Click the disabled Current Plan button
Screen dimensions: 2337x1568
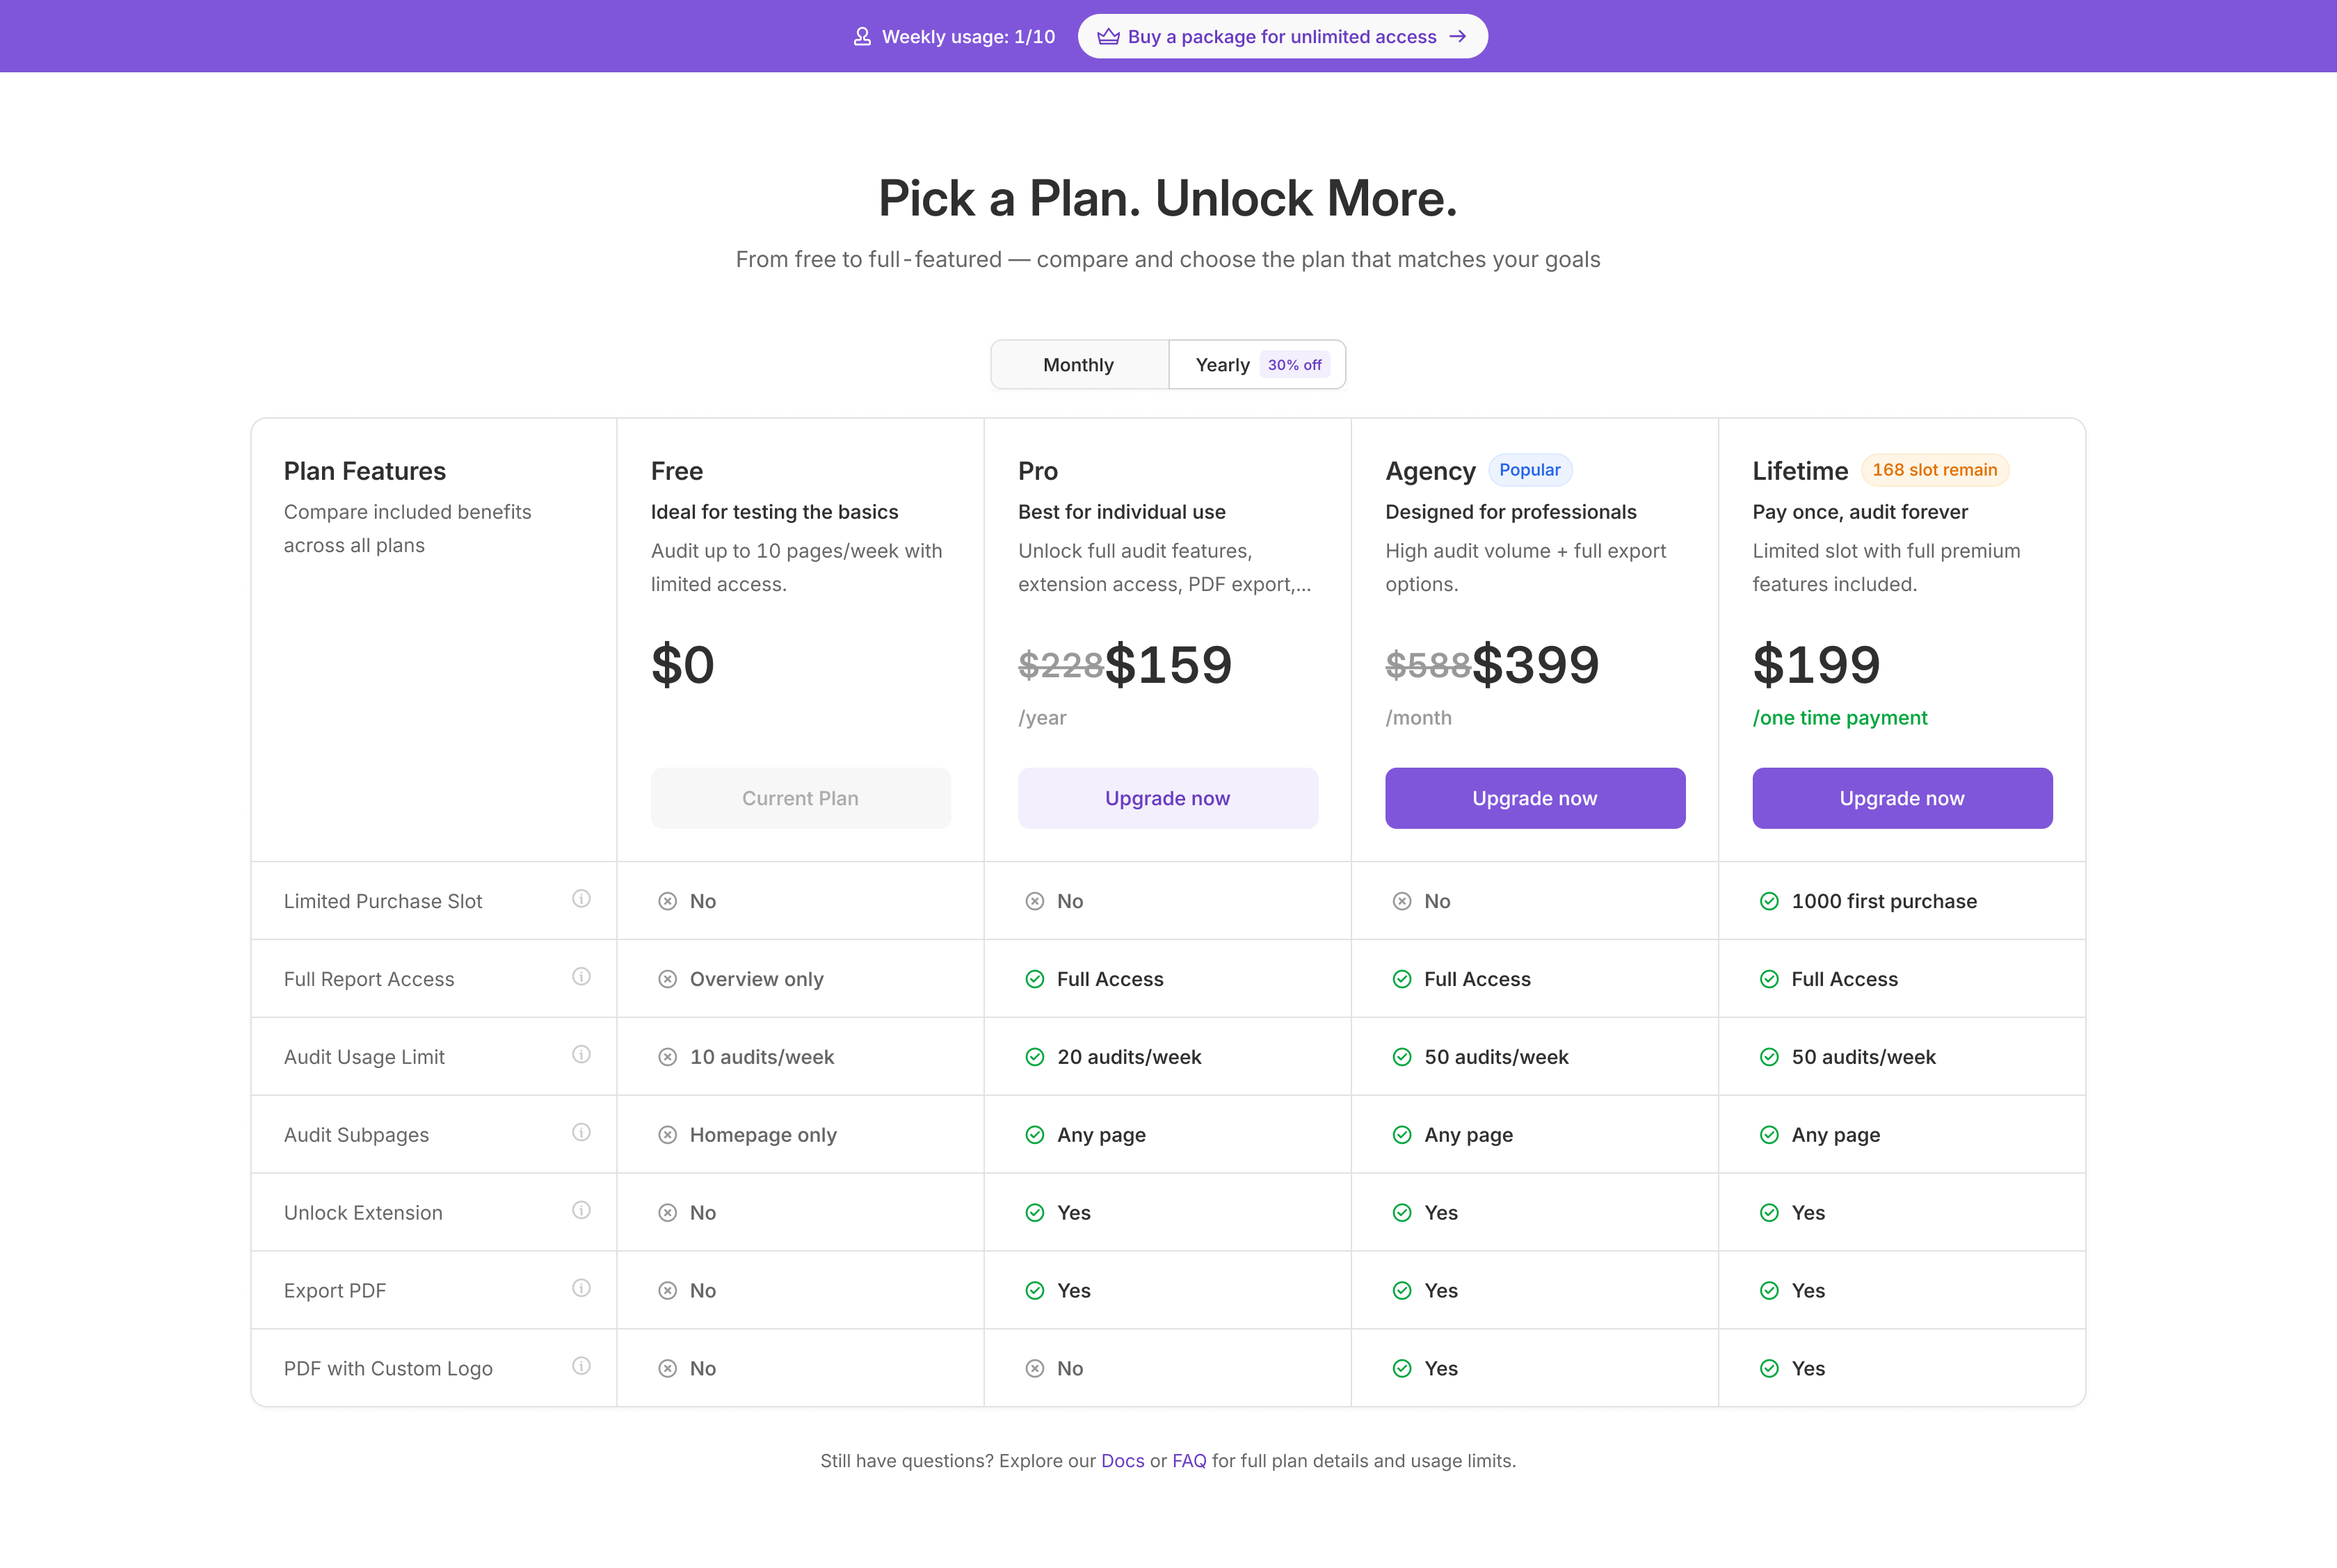pos(800,798)
